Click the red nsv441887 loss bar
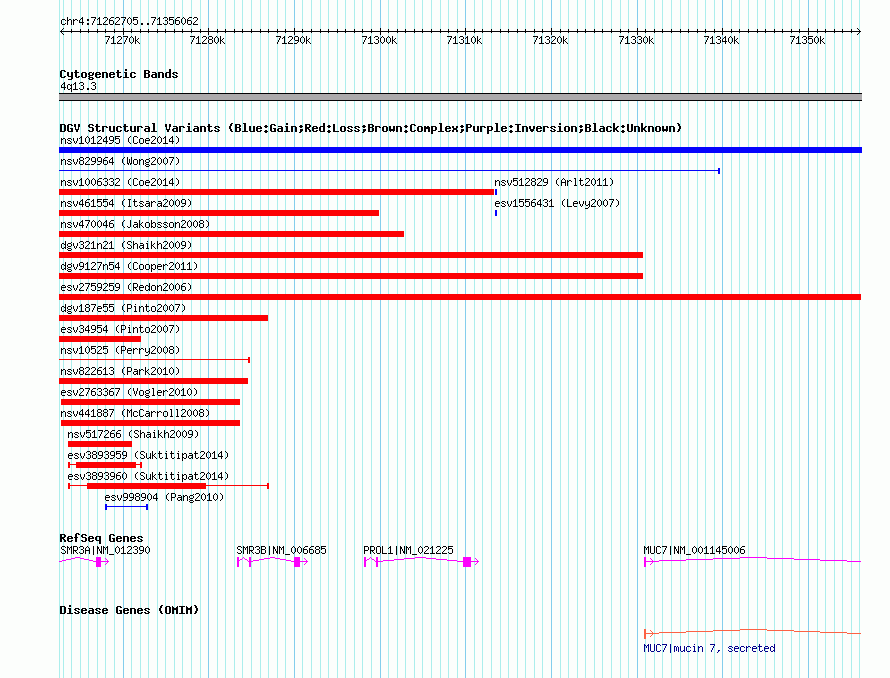Image resolution: width=890 pixels, height=678 pixels. pos(150,423)
